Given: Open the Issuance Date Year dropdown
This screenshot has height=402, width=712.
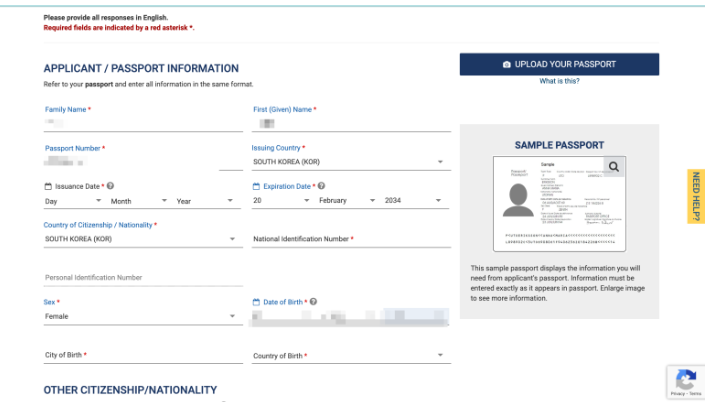Looking at the screenshot, I should tap(205, 201).
